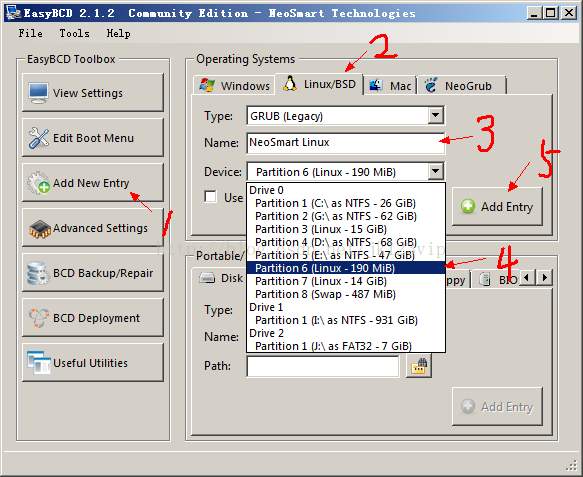Click the Add New Entry gear icon

38,183
